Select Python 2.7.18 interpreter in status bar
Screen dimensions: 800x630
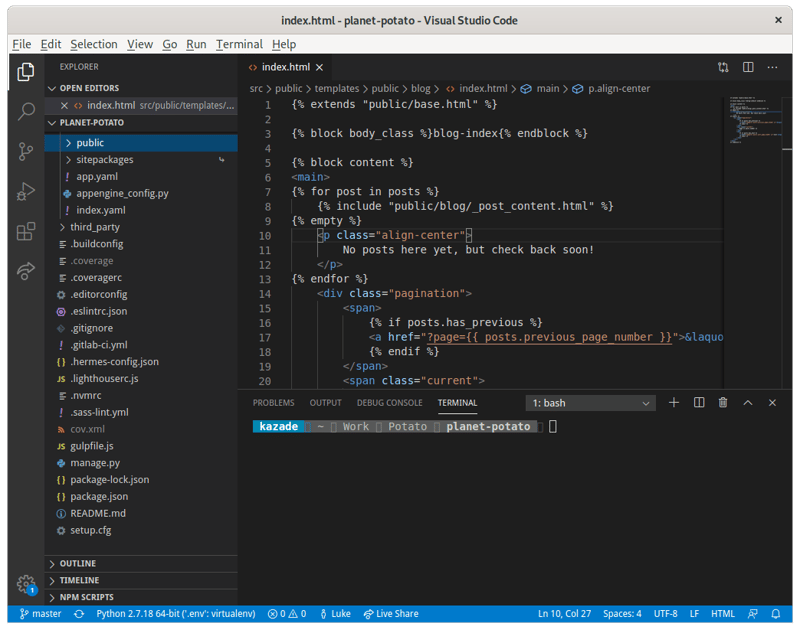[x=176, y=614]
